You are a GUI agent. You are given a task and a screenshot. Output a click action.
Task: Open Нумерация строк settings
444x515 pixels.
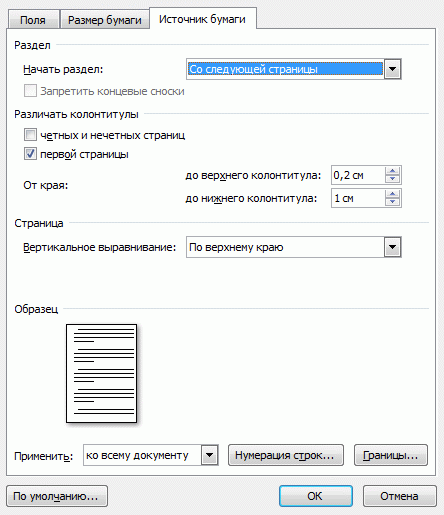286,455
